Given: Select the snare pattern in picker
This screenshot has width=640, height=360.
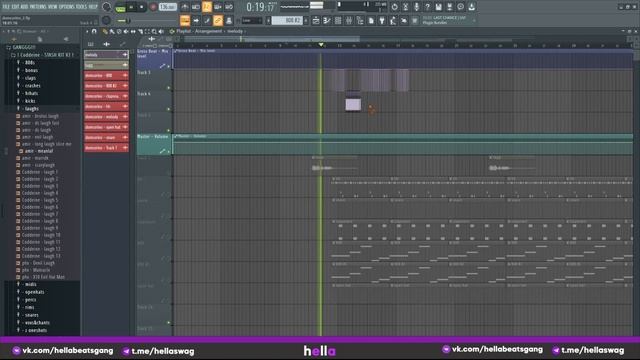Looking at the screenshot, I should [x=106, y=137].
